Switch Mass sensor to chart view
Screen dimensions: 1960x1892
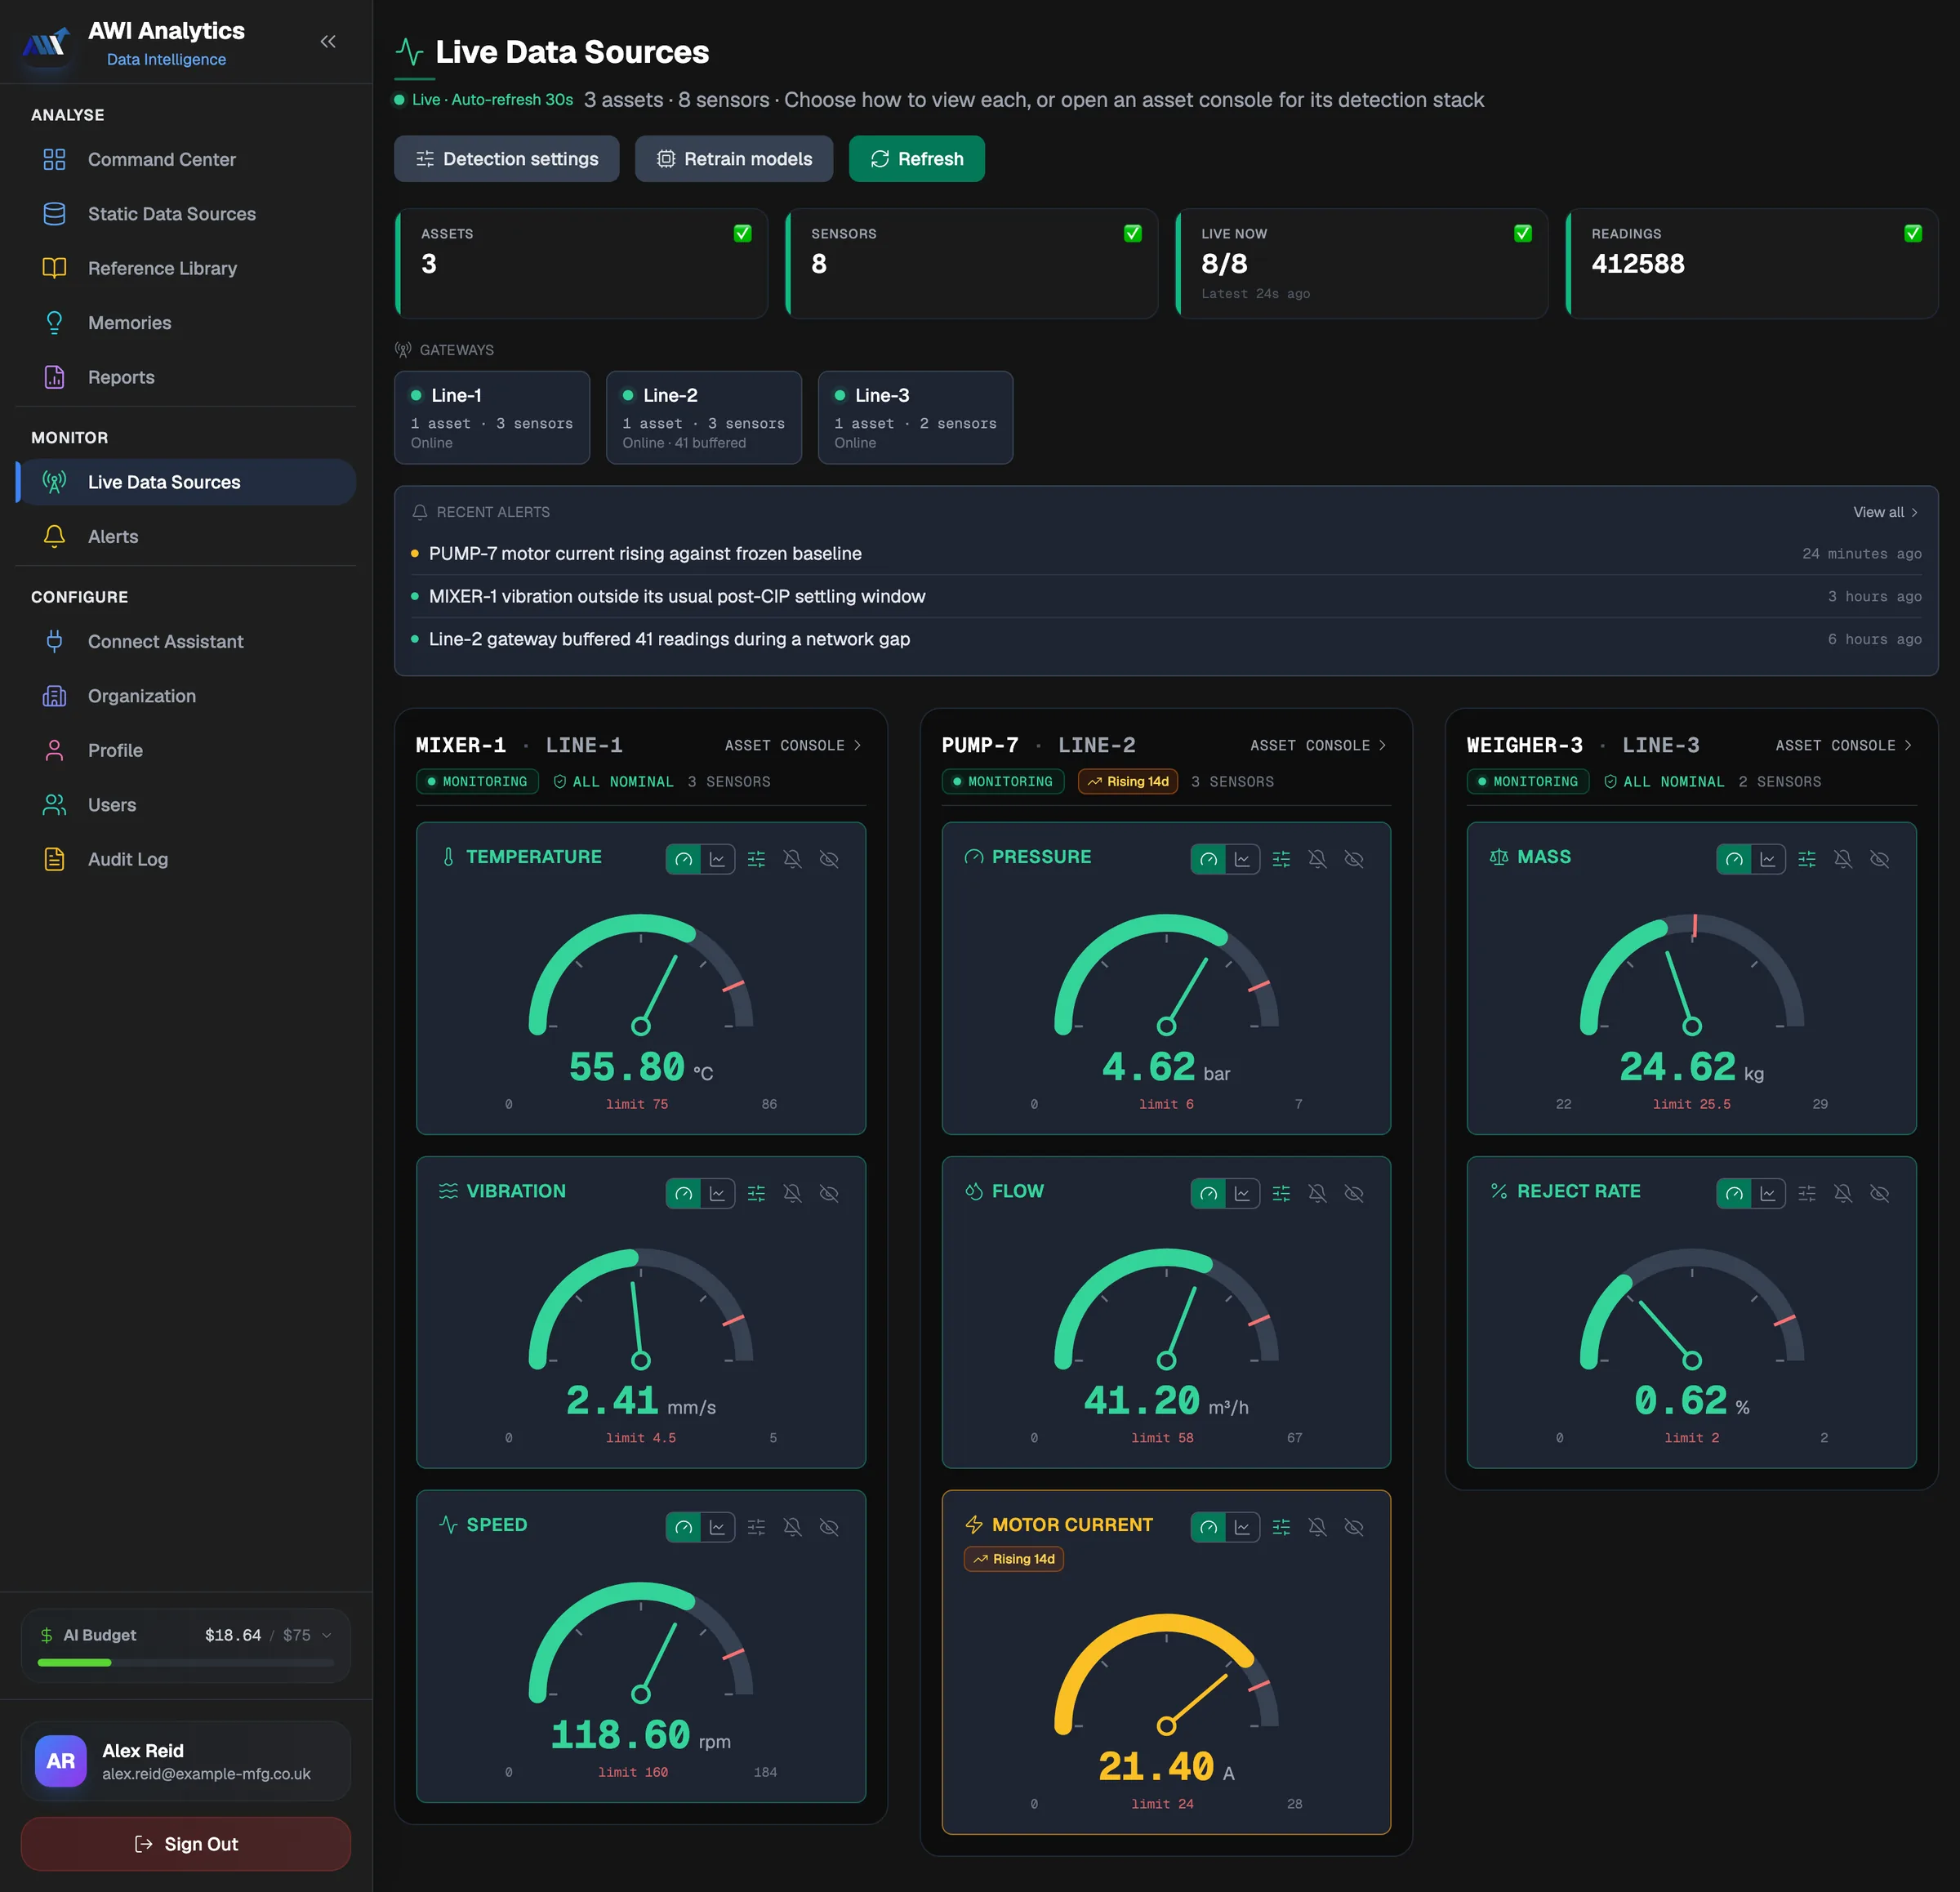pos(1768,859)
